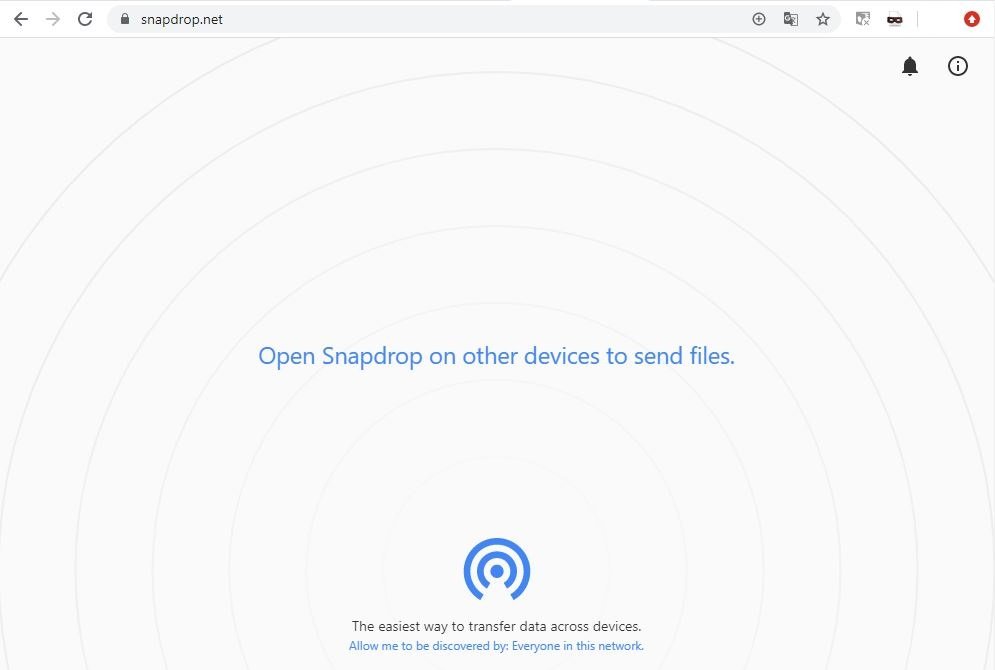Click 'Open Snapdrop on other devices' heading
The height and width of the screenshot is (670, 995).
(496, 356)
